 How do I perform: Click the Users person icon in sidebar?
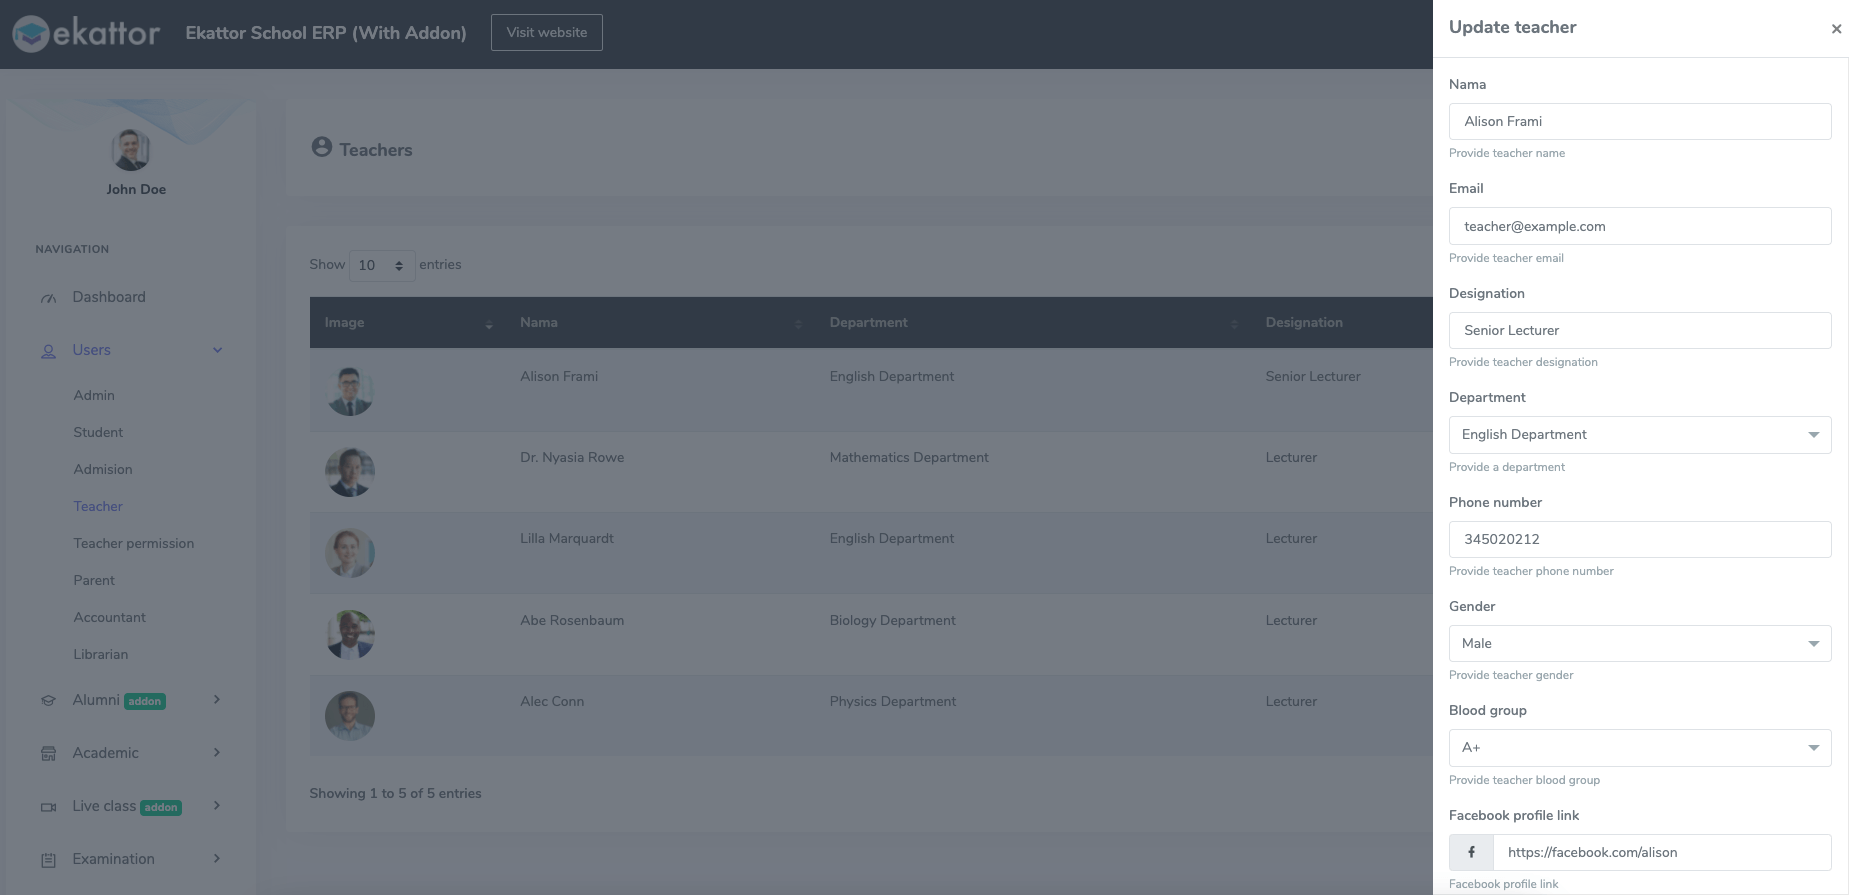point(48,351)
